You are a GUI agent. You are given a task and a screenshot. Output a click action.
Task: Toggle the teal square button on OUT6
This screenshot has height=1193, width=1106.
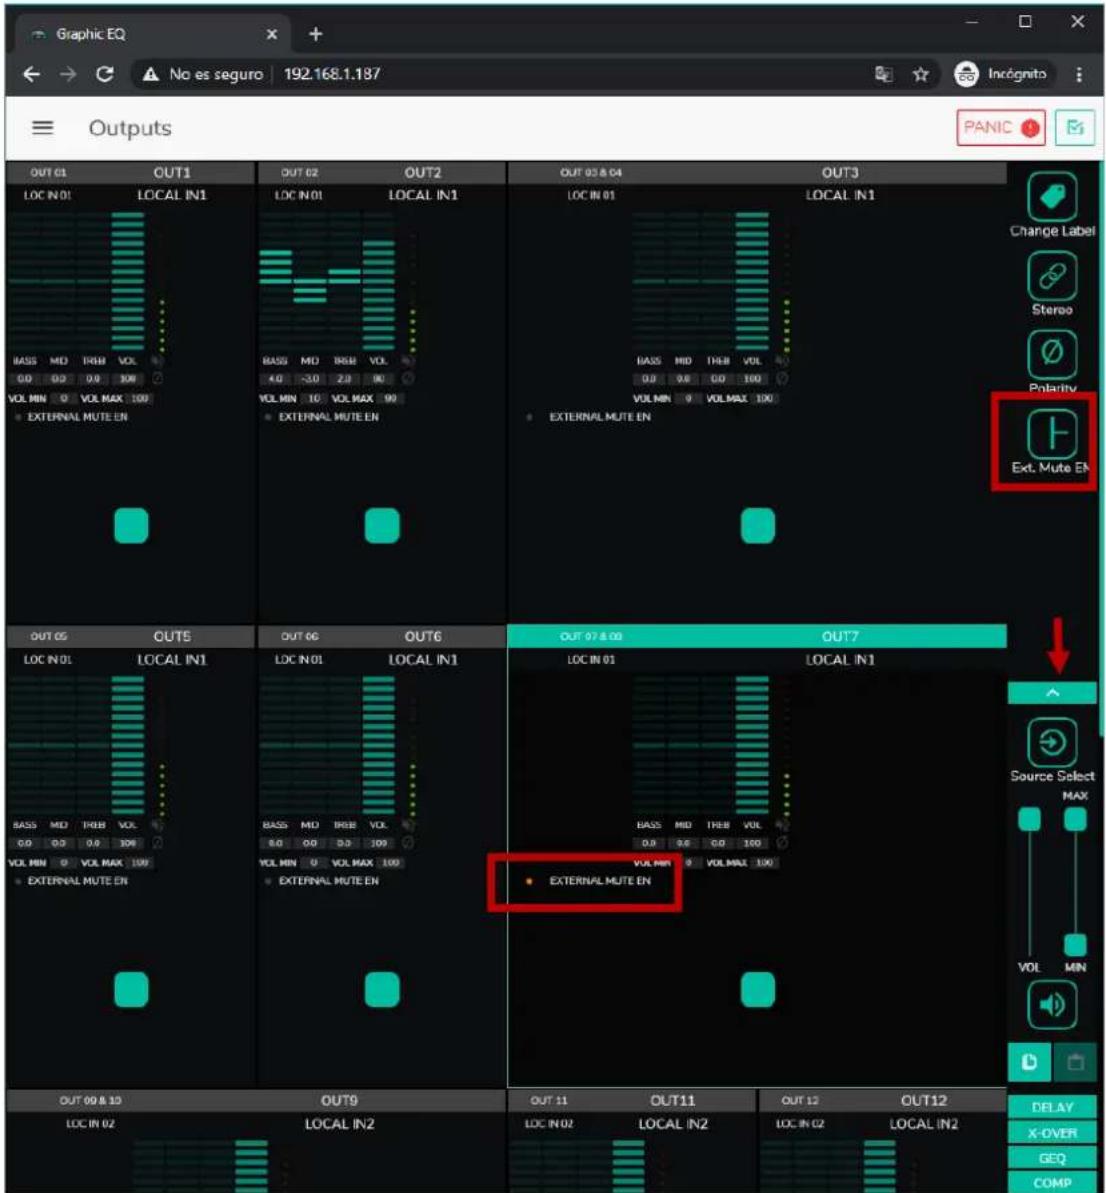point(382,990)
